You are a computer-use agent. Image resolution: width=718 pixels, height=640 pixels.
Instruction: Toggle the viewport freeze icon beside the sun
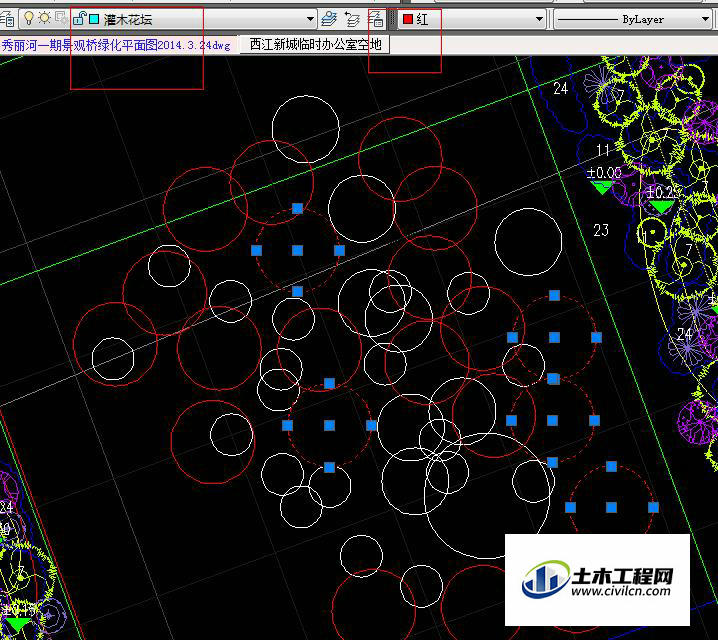61,18
